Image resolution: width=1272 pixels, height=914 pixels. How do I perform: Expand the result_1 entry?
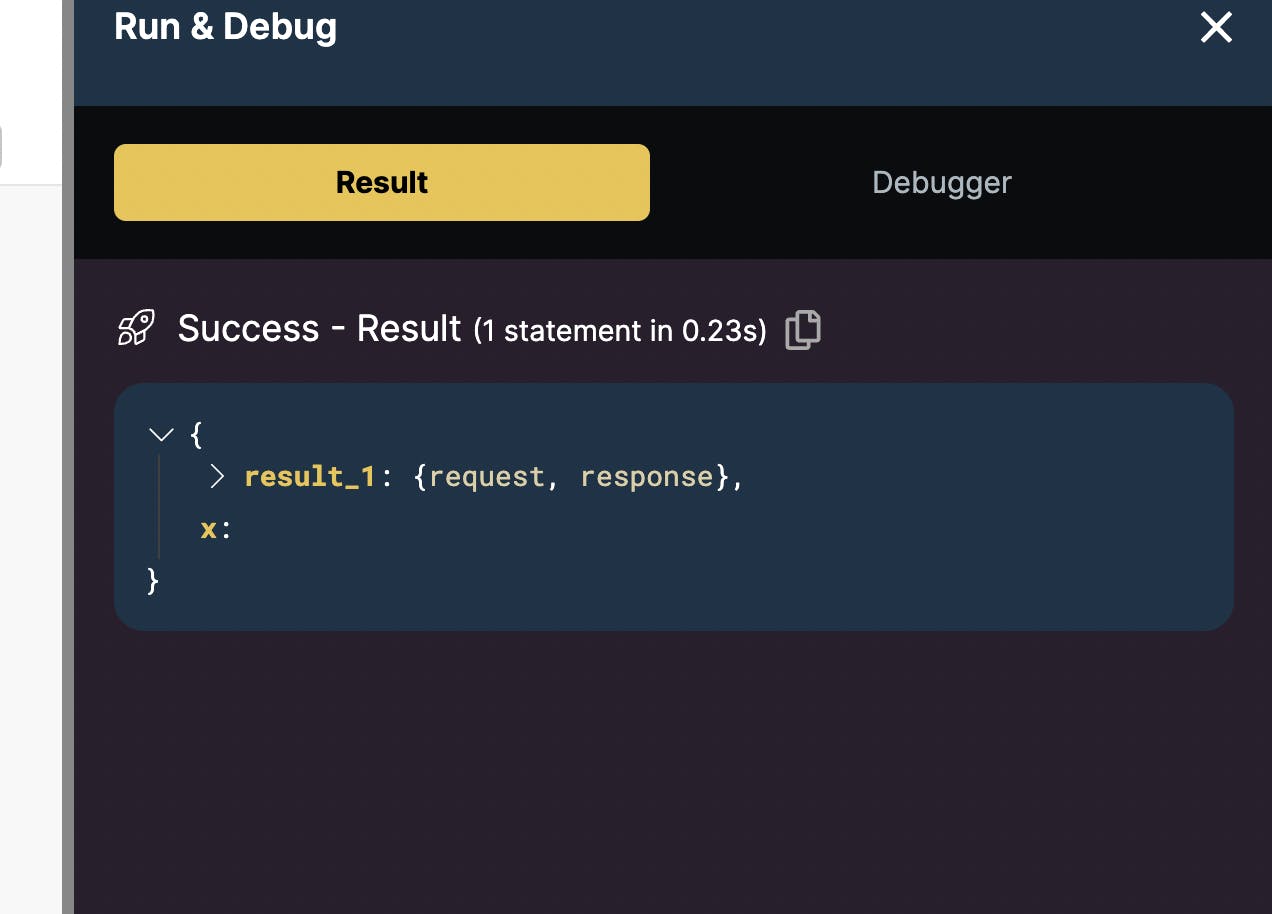[x=217, y=476]
